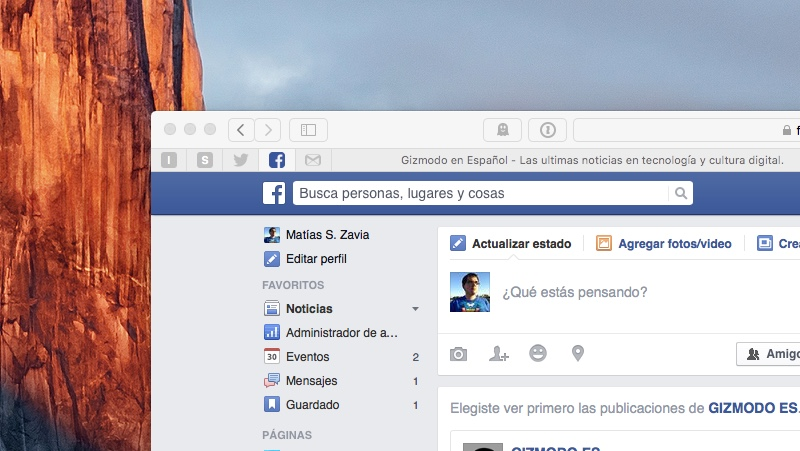
Task: Click the sidebar profile picture thumbnail
Action: [x=272, y=235]
